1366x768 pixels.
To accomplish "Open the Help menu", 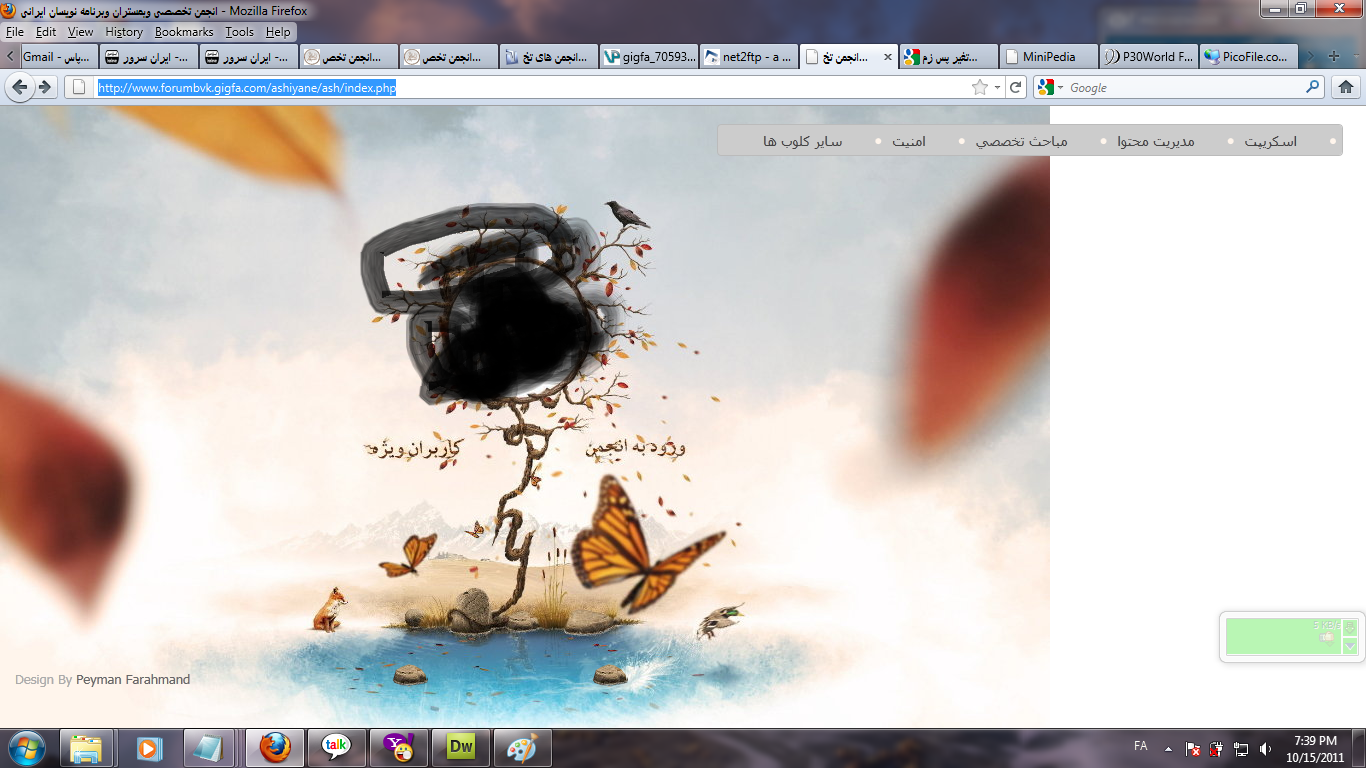I will click(x=278, y=32).
